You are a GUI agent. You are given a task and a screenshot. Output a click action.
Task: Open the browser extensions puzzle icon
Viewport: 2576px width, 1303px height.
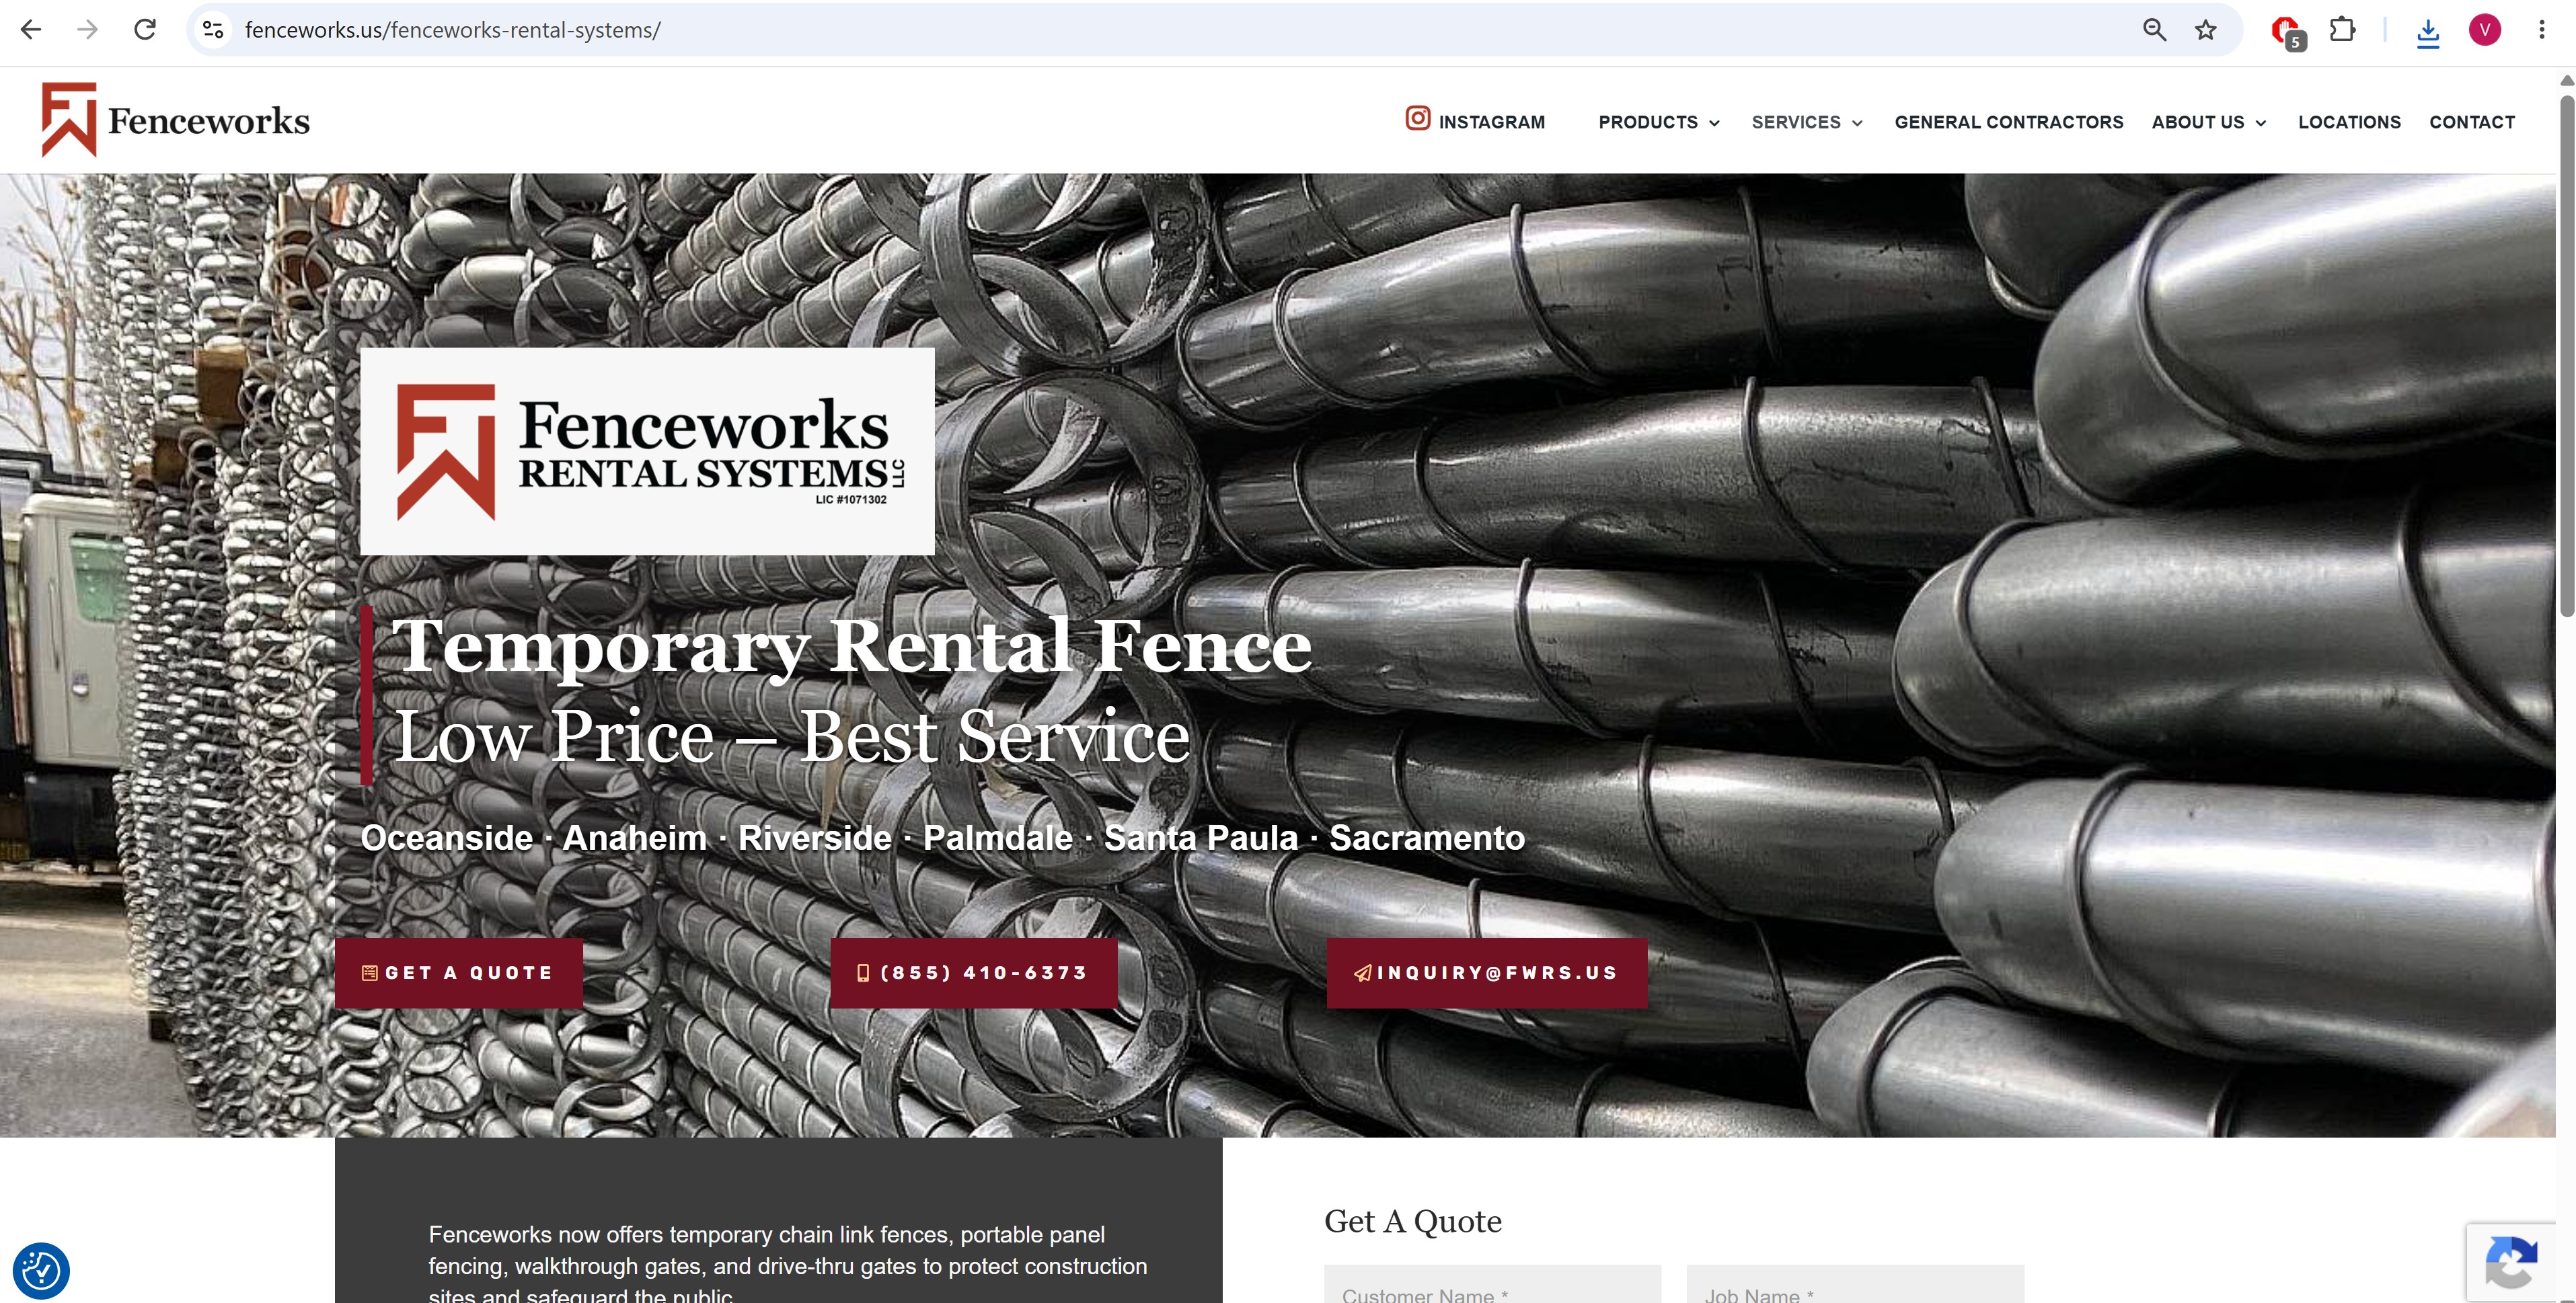(2342, 30)
